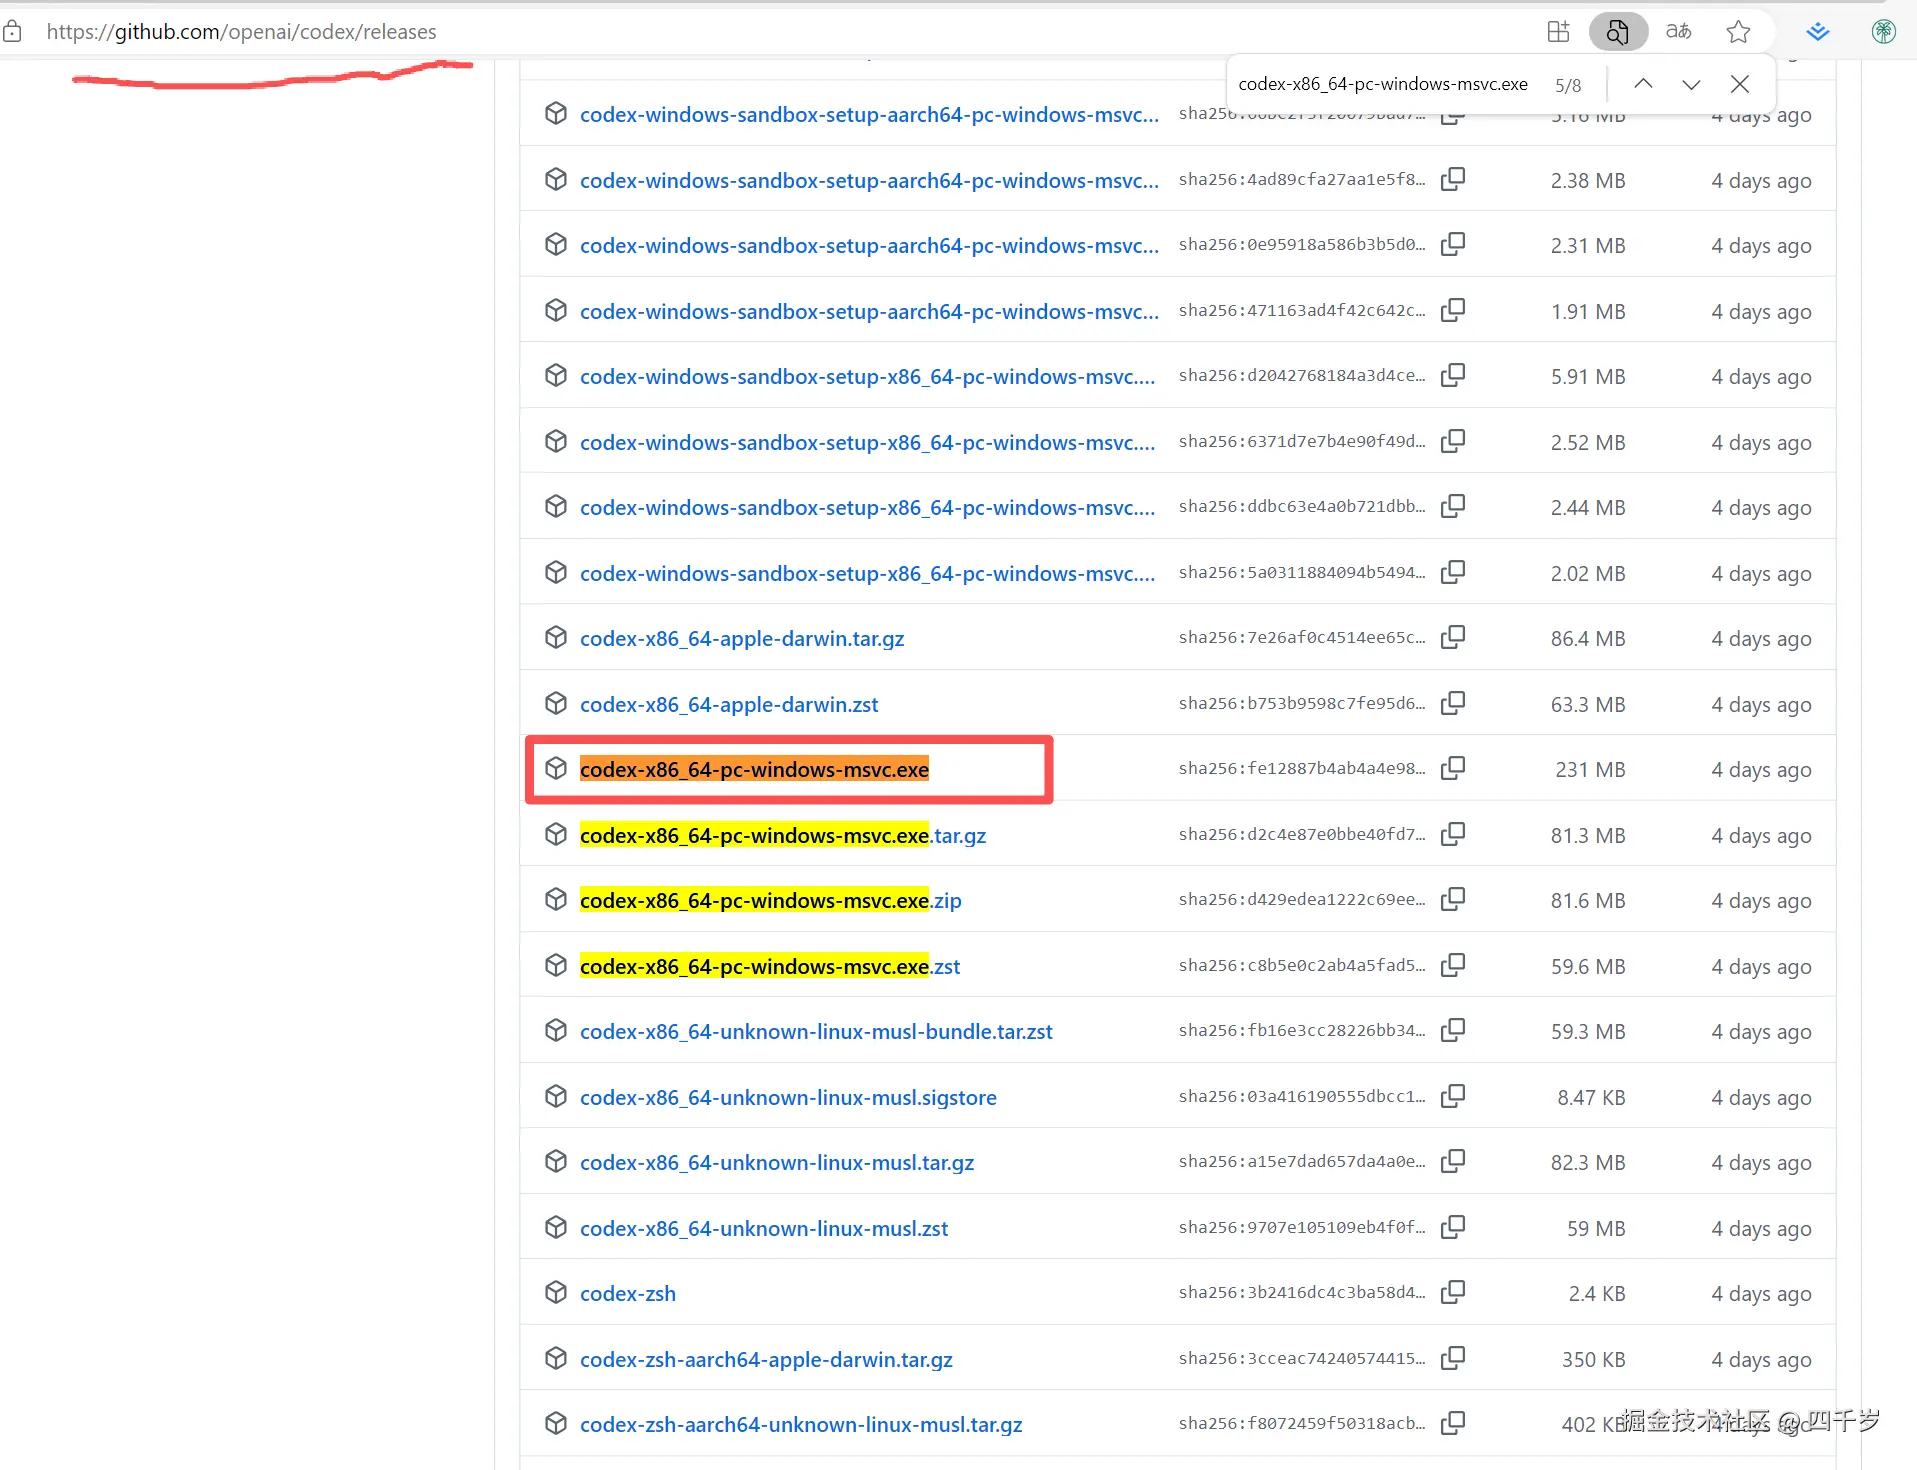
Task: Download codex-zsh-aarch64-apple-darwin.tar.gz
Action: (766, 1359)
